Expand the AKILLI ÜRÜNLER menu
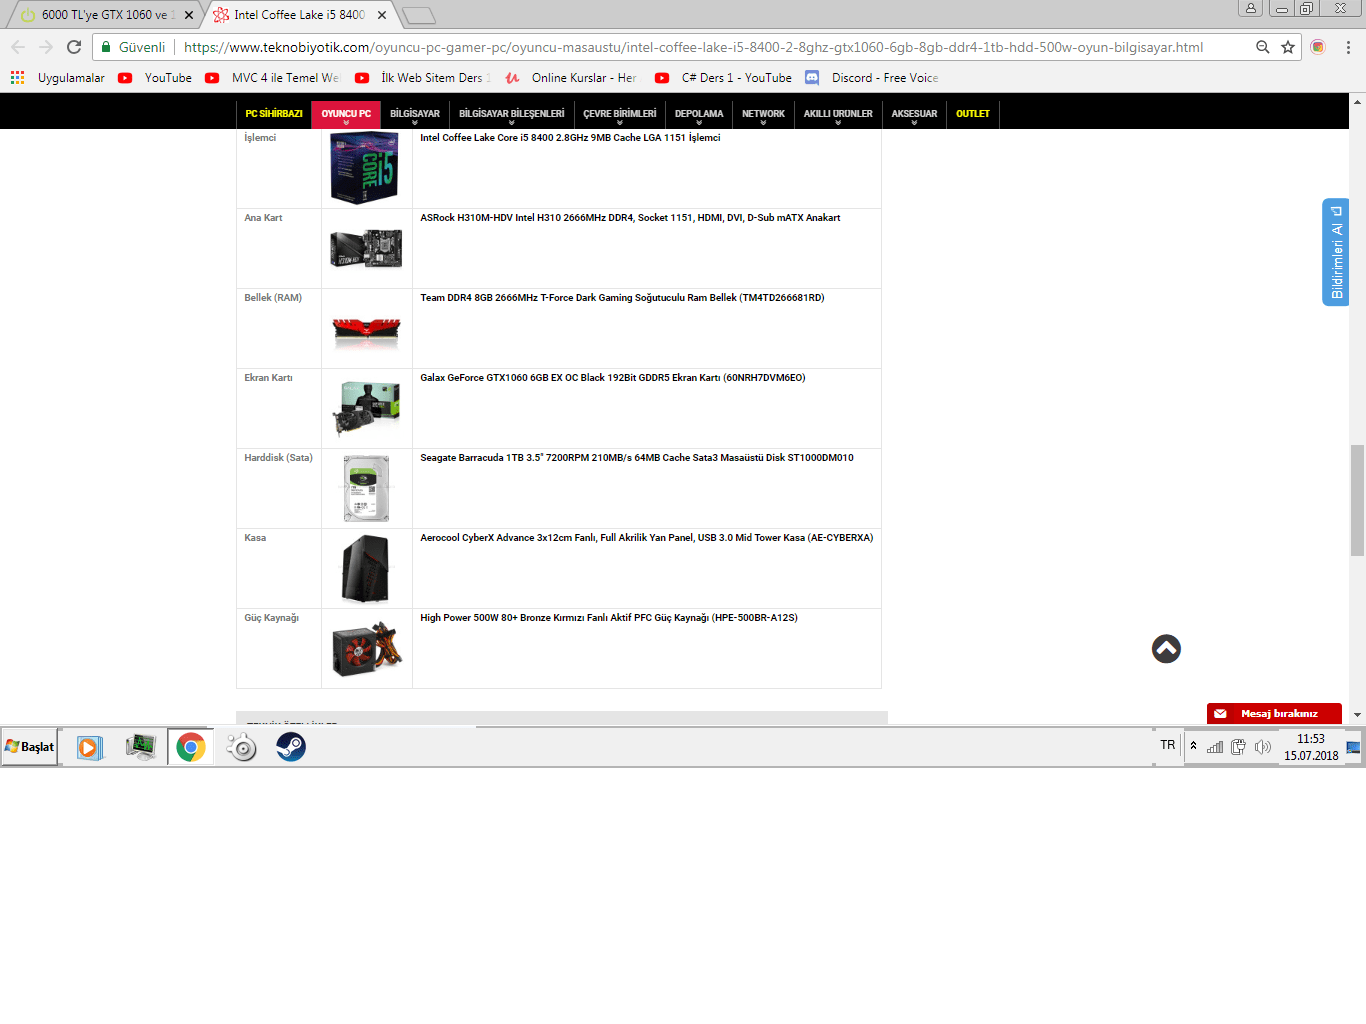 coord(838,114)
